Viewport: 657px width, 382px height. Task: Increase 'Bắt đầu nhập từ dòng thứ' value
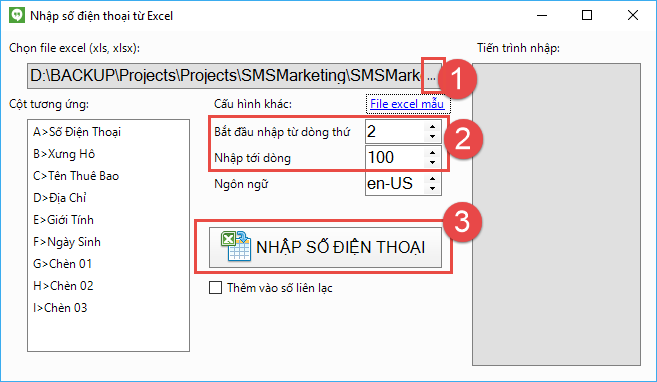[432, 126]
